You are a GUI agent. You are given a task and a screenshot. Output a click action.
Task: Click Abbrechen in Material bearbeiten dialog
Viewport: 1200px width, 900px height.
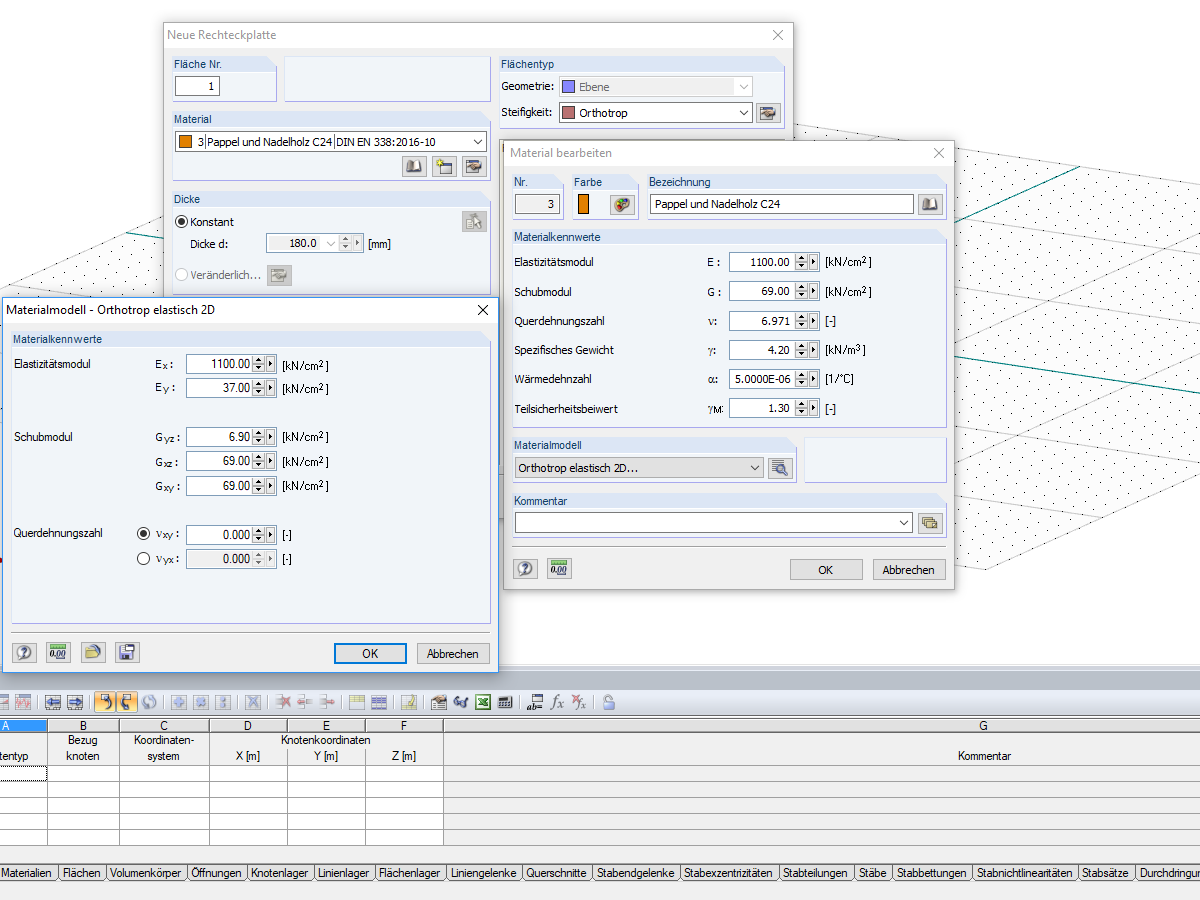908,569
